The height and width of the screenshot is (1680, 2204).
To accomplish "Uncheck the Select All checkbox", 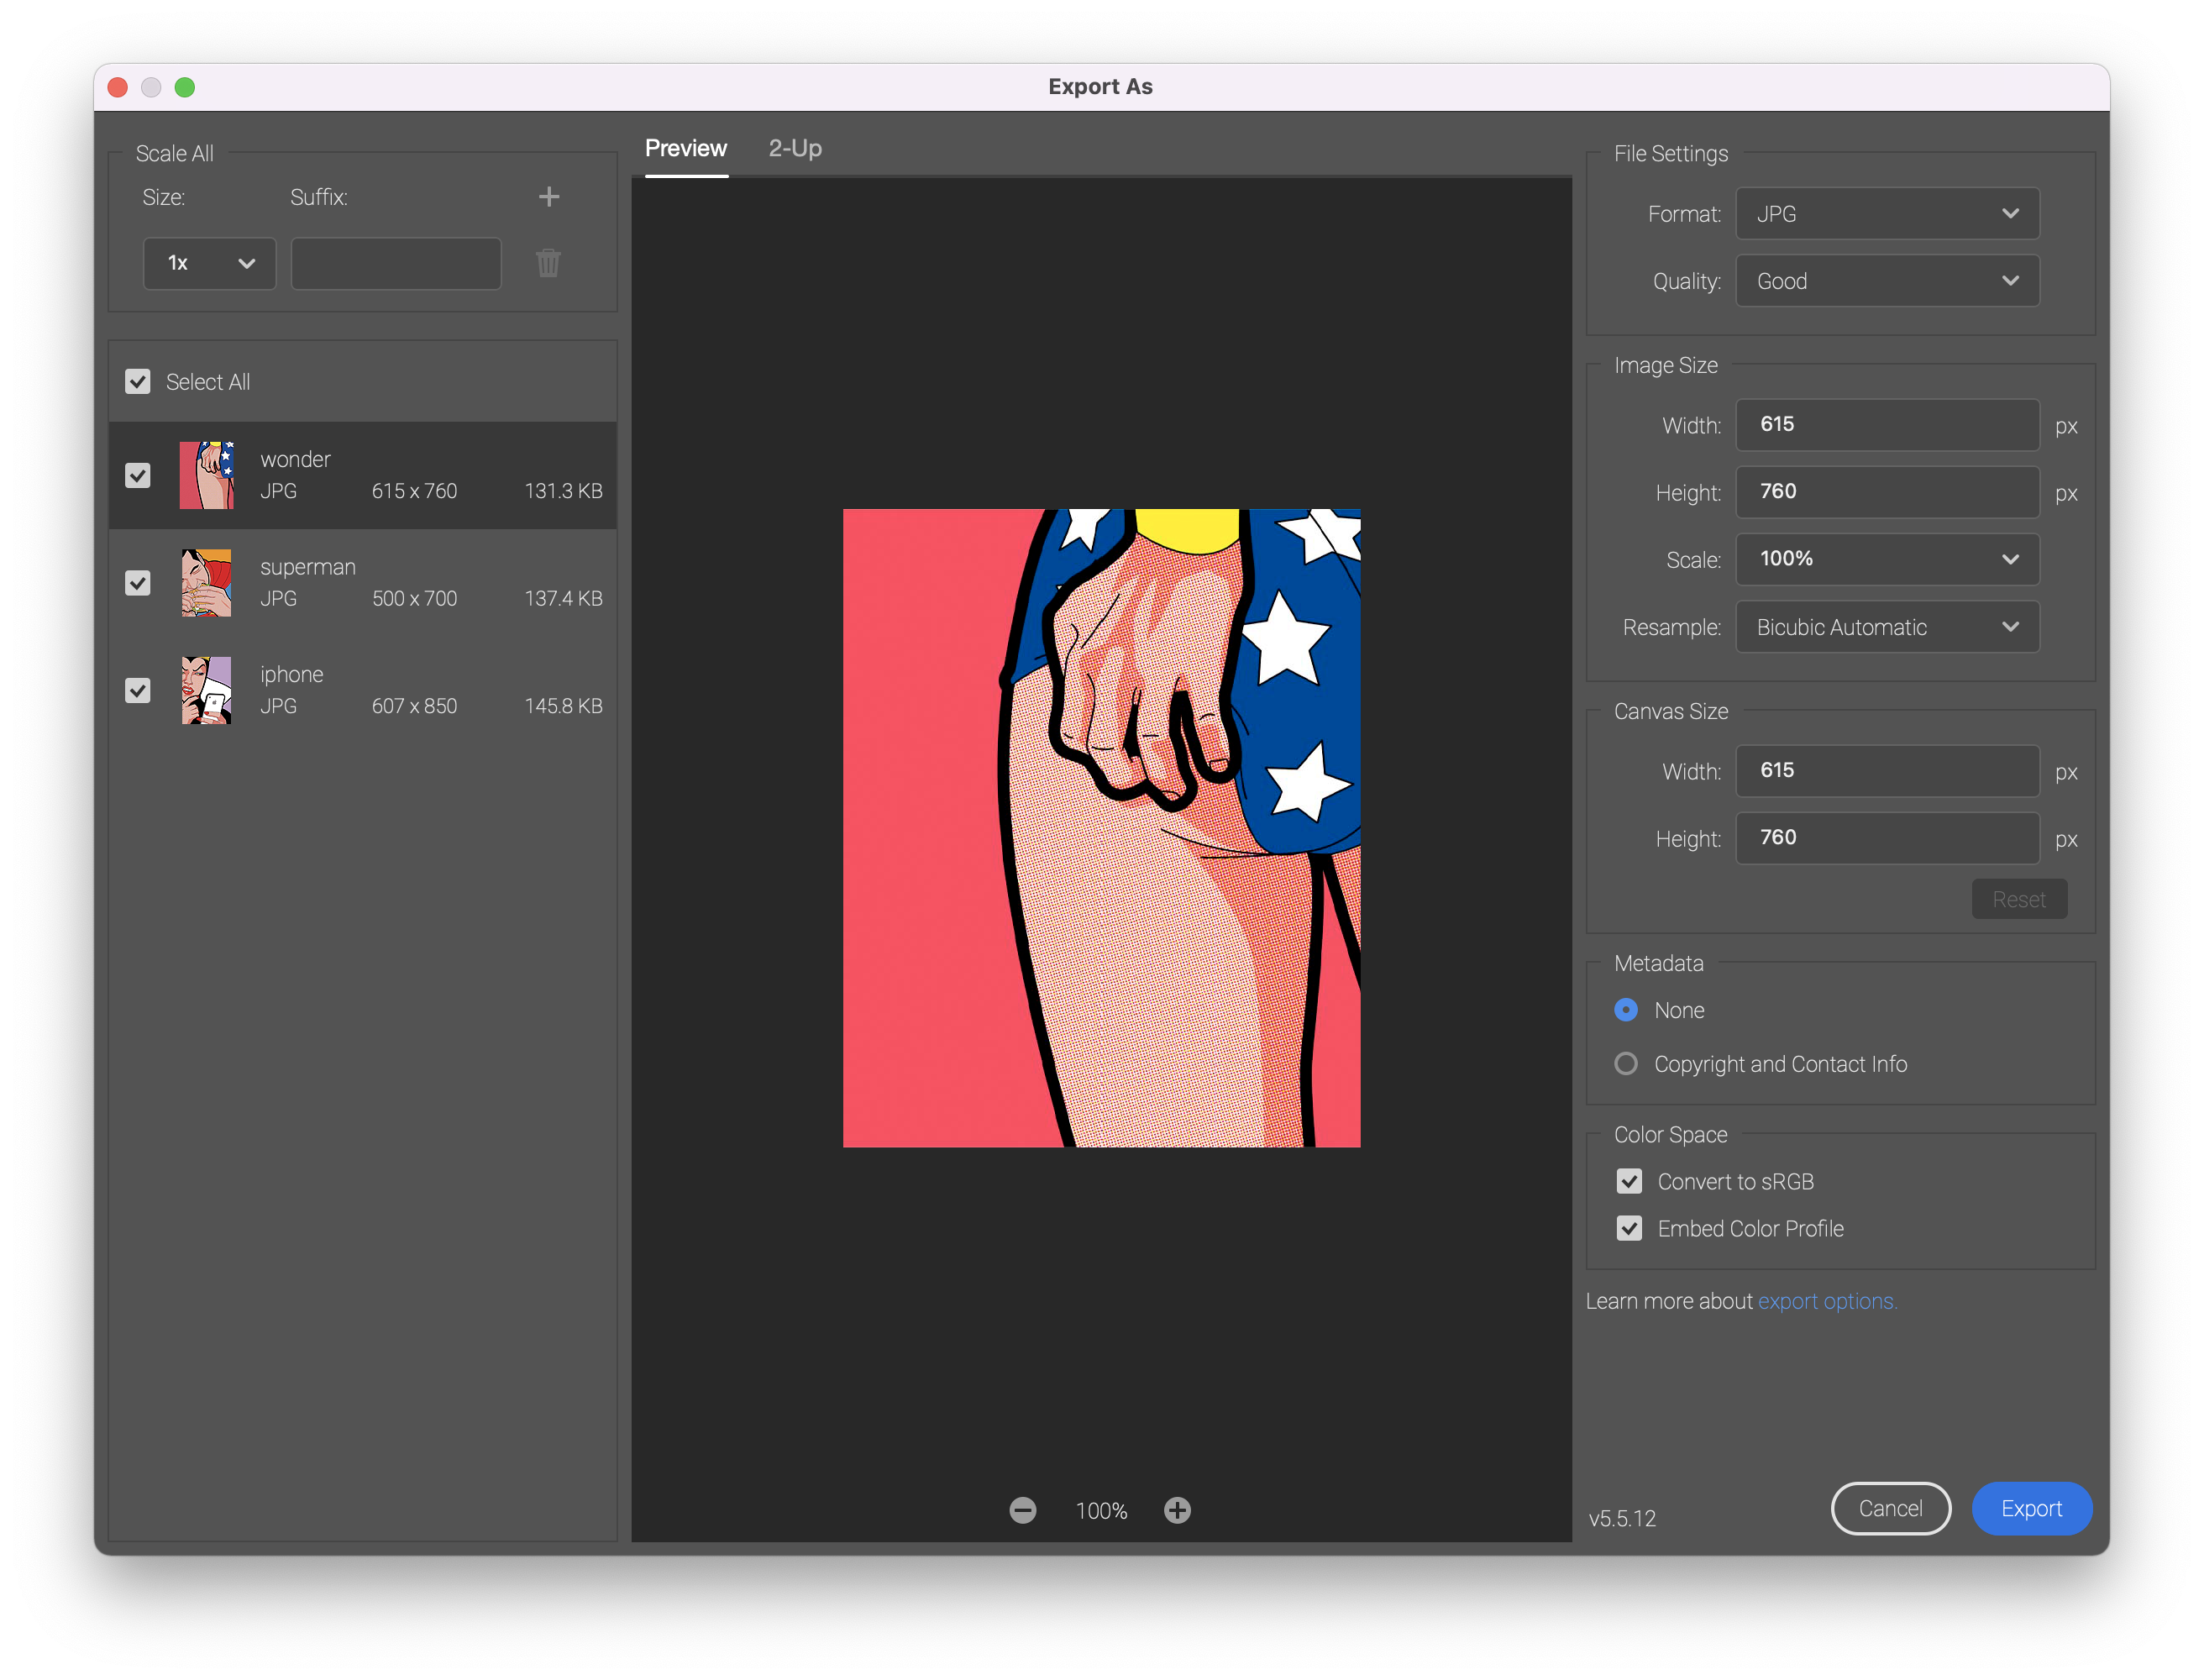I will (138, 382).
